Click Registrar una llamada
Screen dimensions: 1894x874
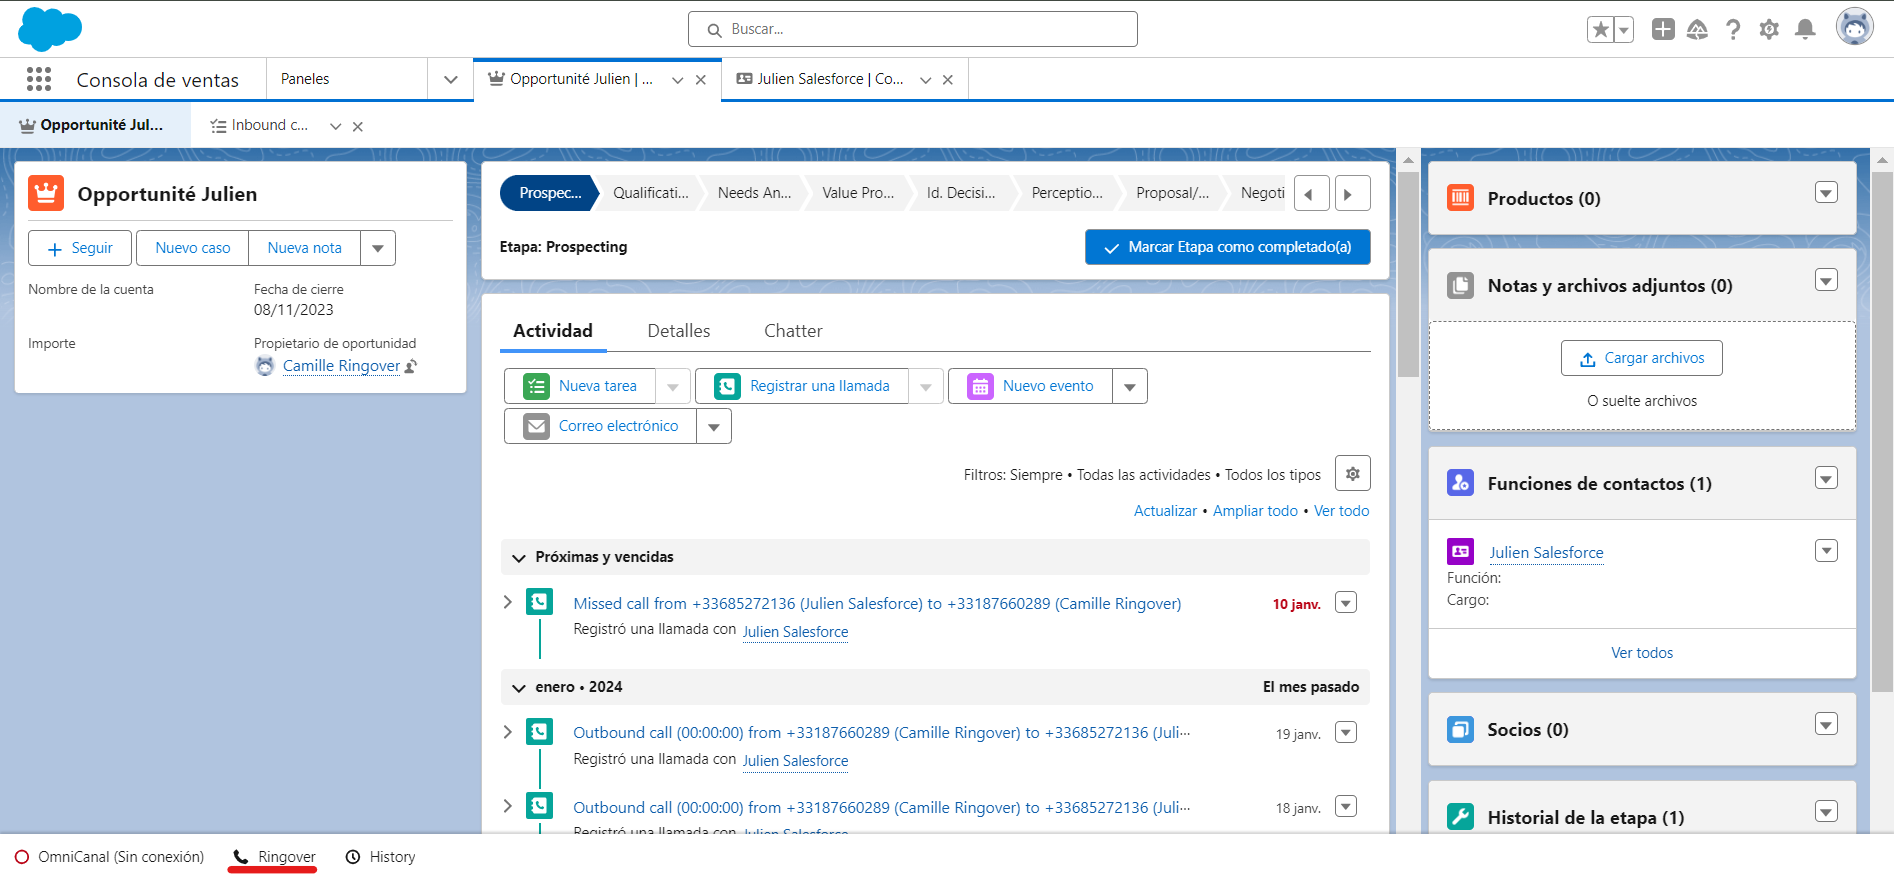pyautogui.click(x=802, y=386)
